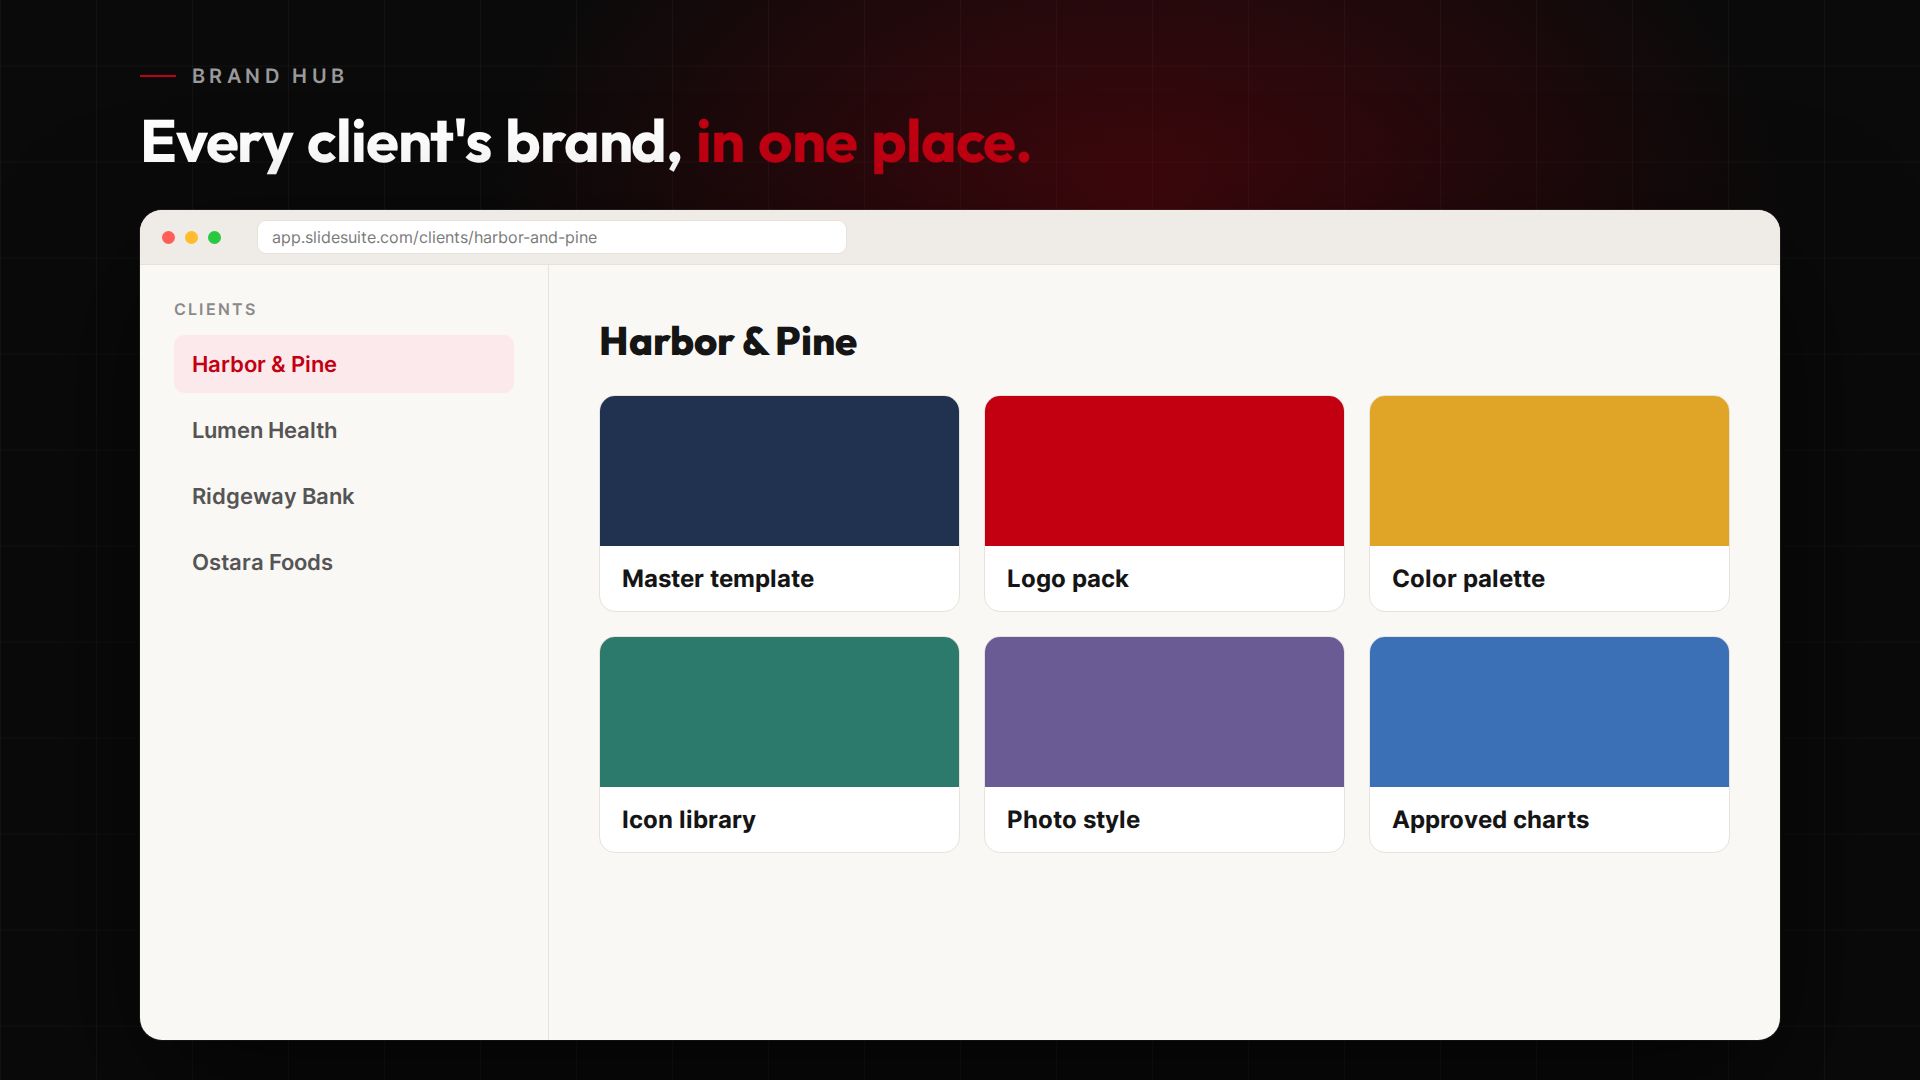Open the Logo pack red thumbnail
This screenshot has height=1080, width=1920.
(x=1164, y=471)
